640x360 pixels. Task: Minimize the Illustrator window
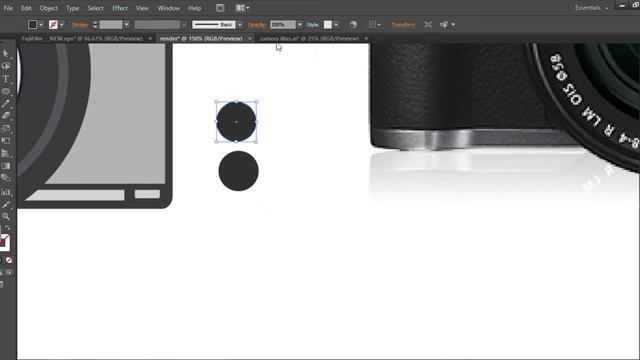coord(622,6)
